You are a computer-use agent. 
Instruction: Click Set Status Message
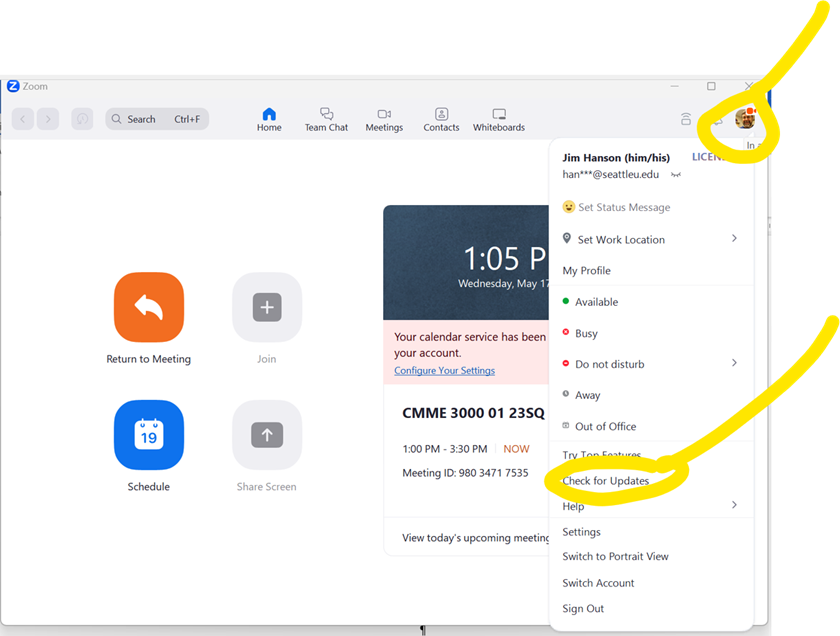pyautogui.click(x=624, y=207)
